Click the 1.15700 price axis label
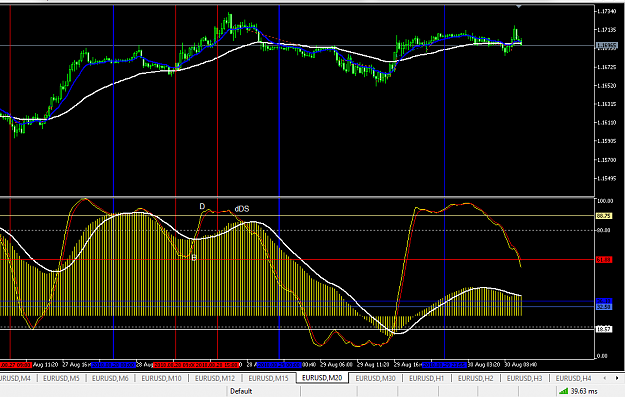This screenshot has width=625, height=397. click(x=607, y=160)
